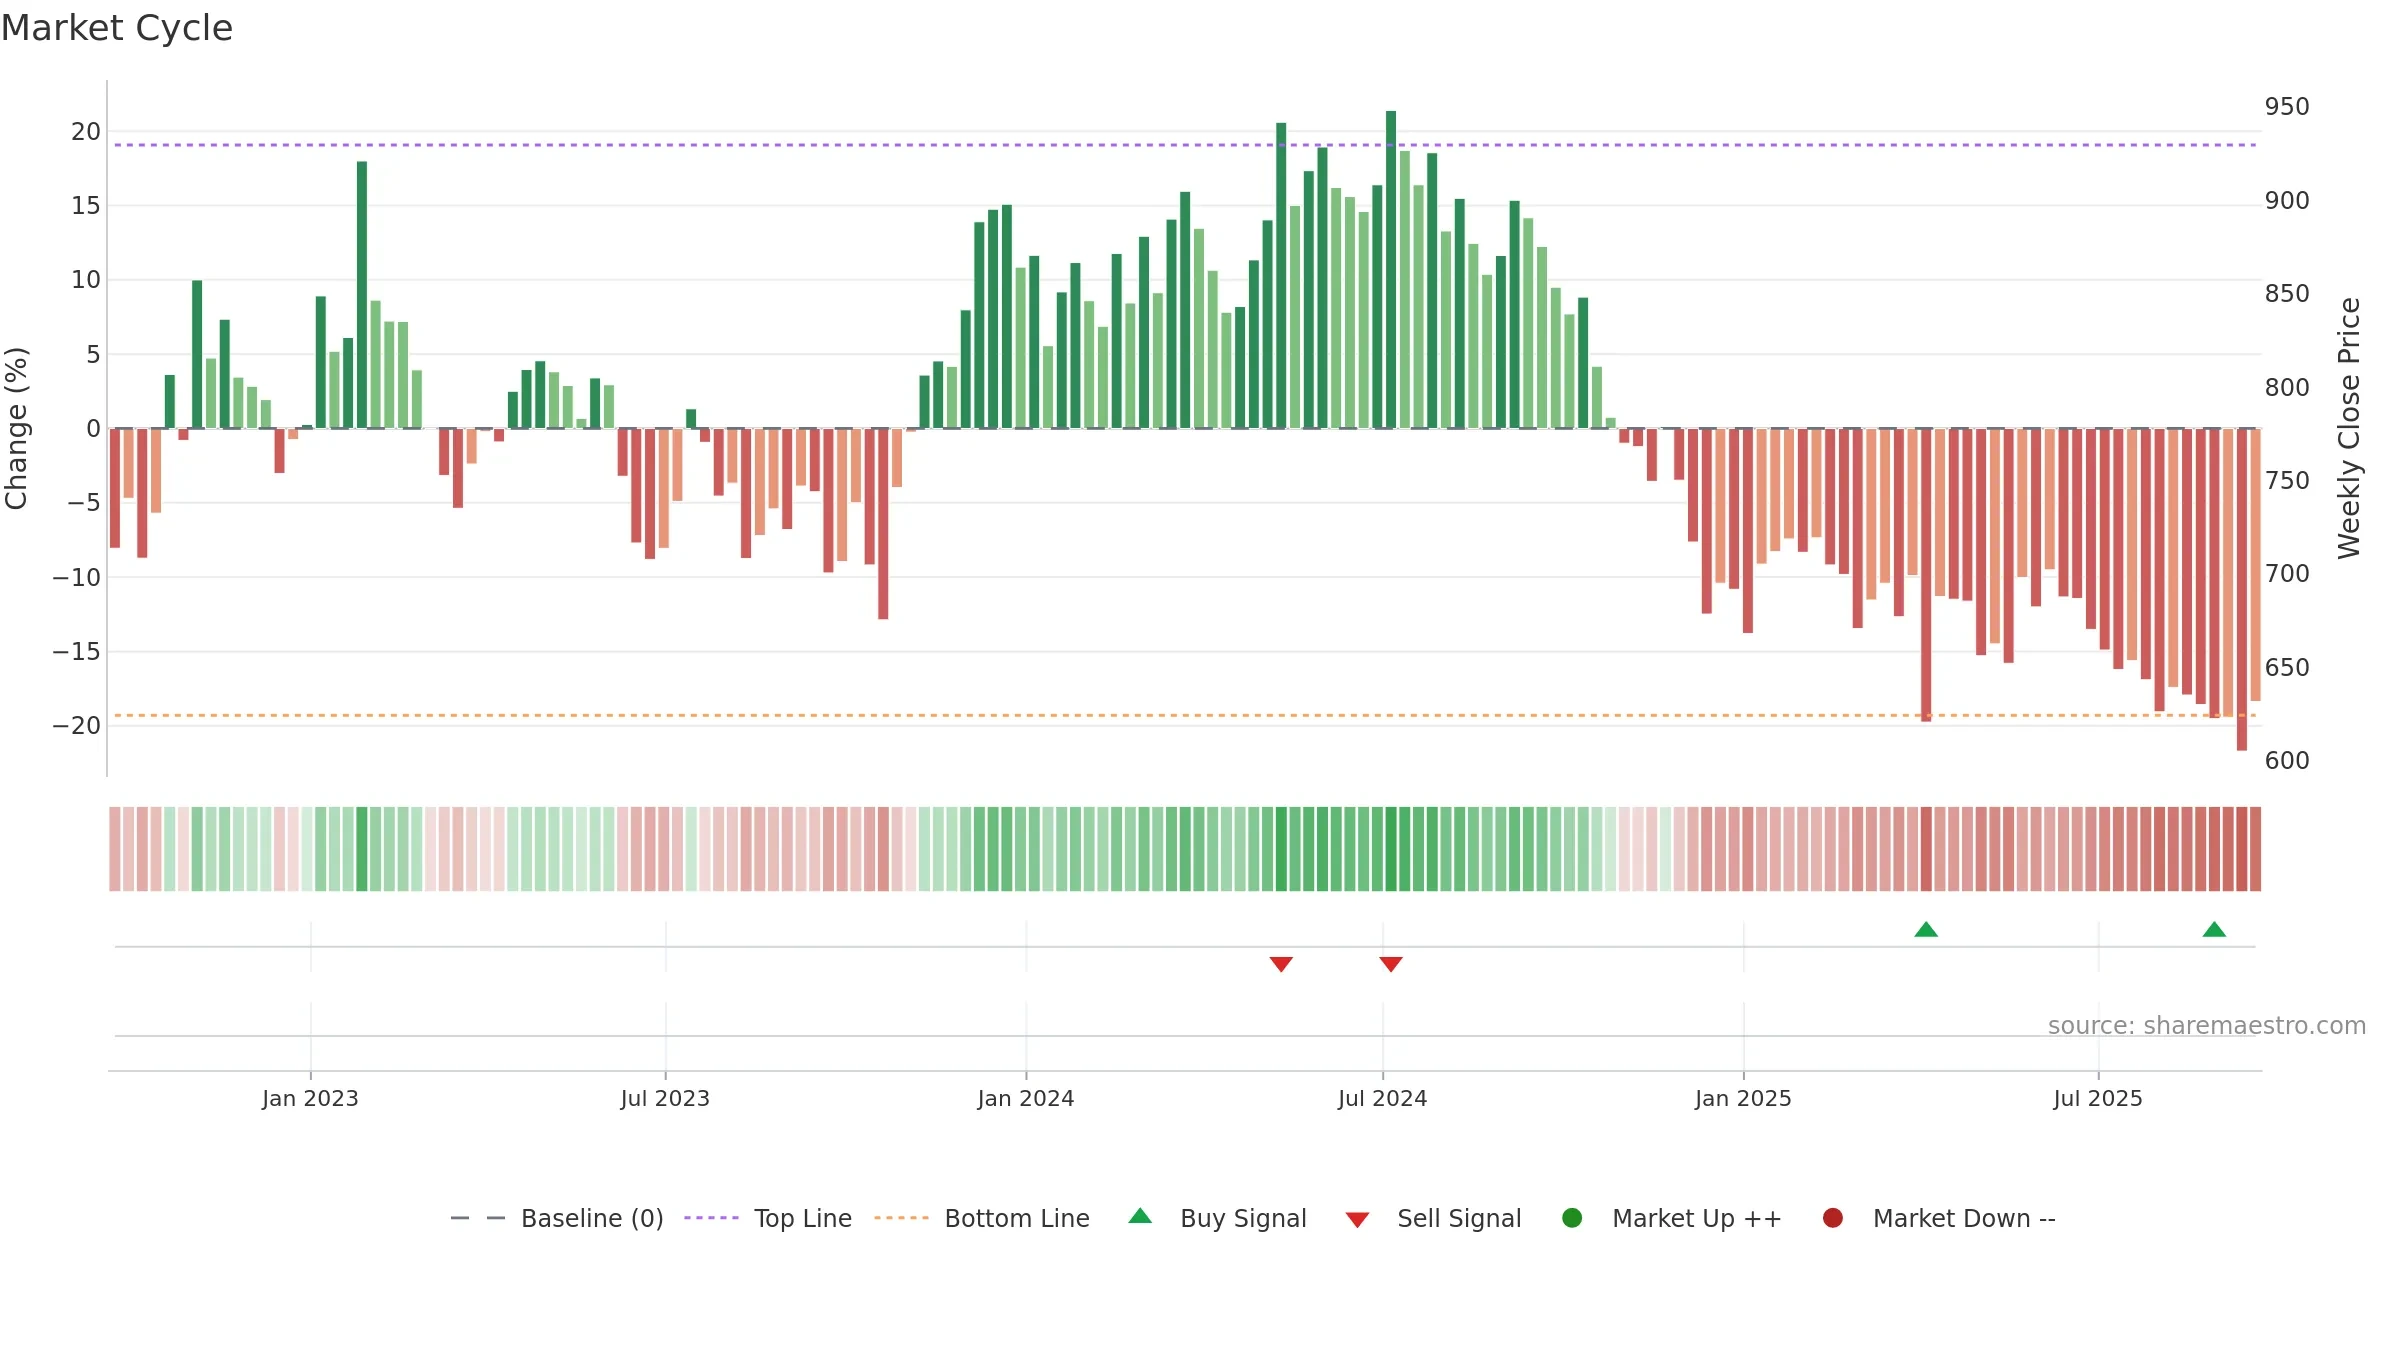
Task: Click the Market Cycle chart title
Action: (x=117, y=28)
